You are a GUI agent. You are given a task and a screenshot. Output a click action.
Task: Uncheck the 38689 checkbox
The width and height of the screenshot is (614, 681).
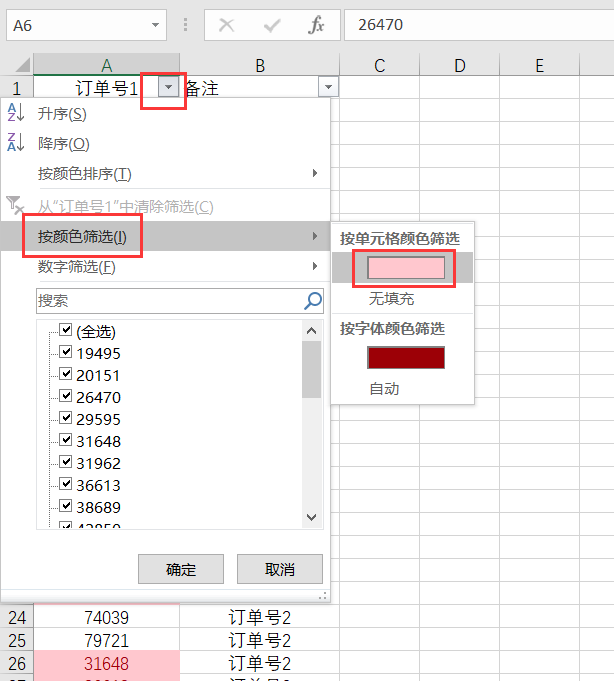pyautogui.click(x=66, y=505)
